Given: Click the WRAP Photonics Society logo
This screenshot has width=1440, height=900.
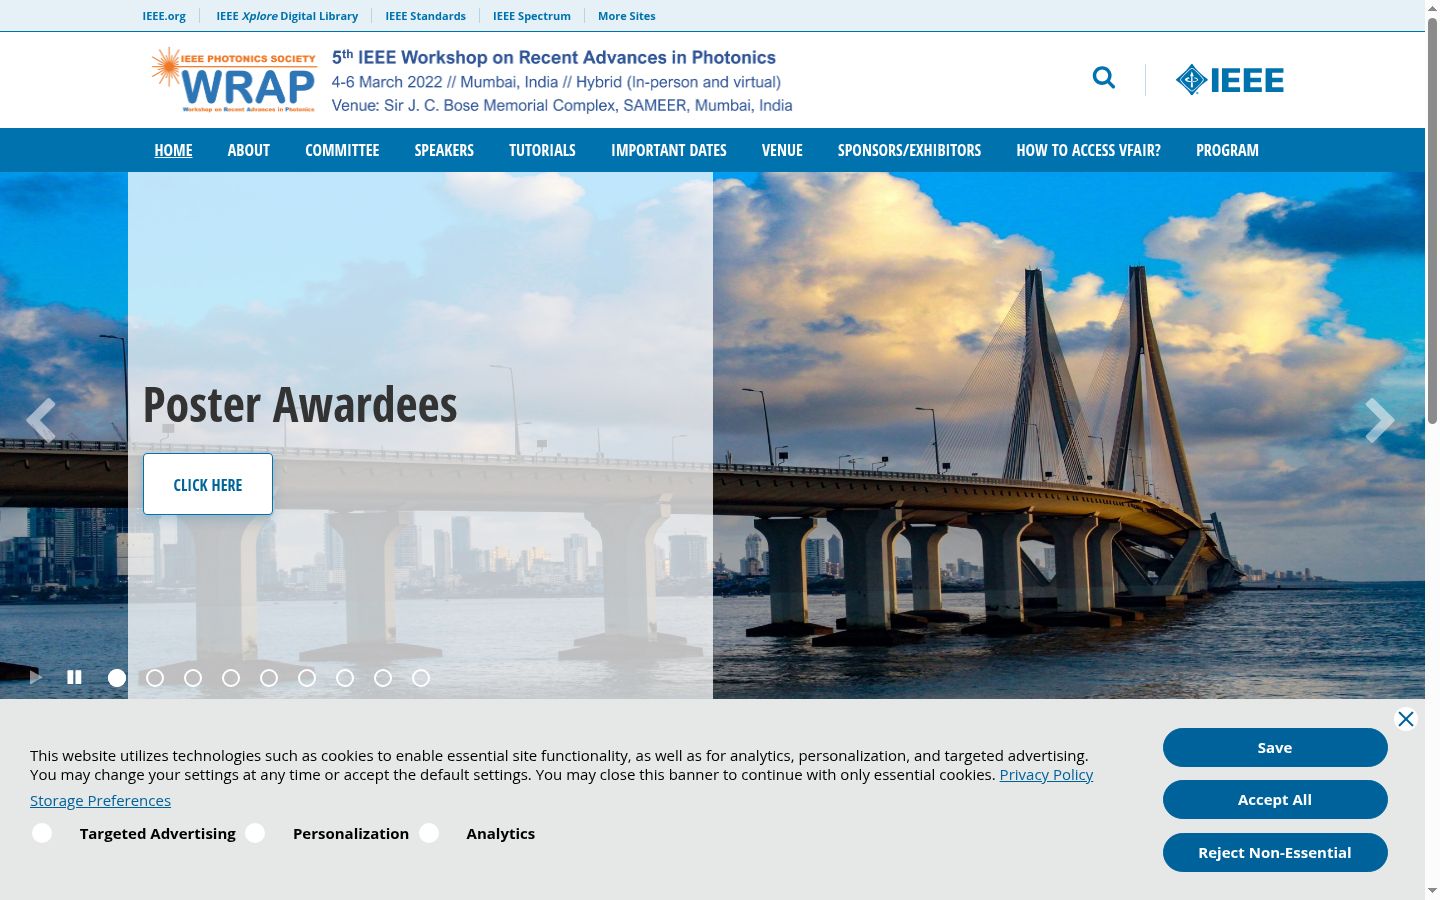Looking at the screenshot, I should click(234, 80).
